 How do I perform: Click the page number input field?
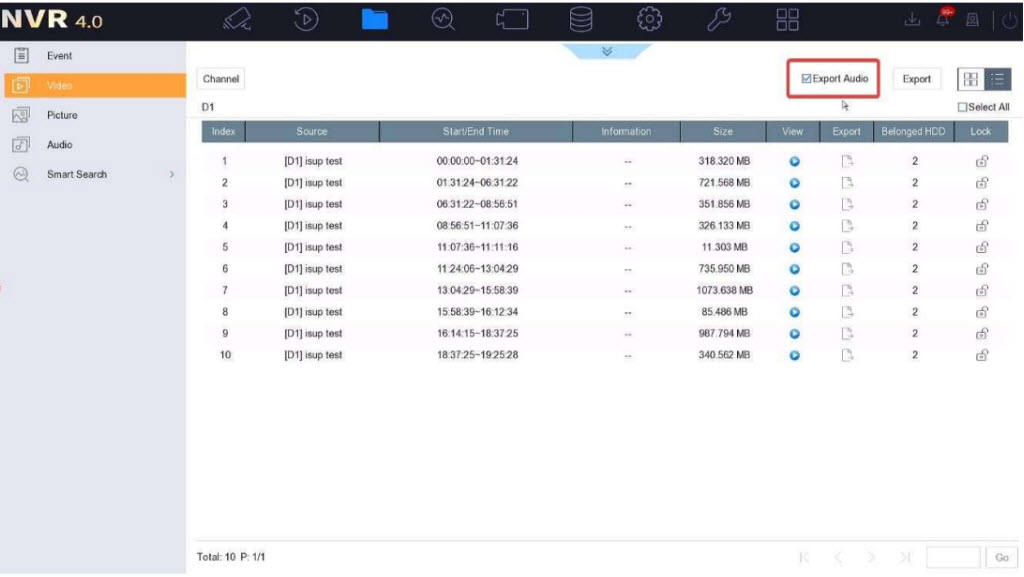[x=953, y=557]
